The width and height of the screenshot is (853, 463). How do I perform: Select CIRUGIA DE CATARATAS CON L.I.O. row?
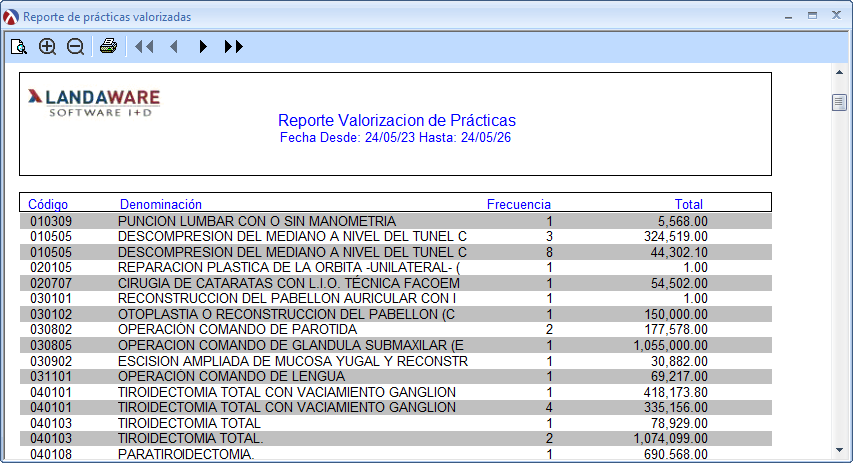tap(289, 283)
